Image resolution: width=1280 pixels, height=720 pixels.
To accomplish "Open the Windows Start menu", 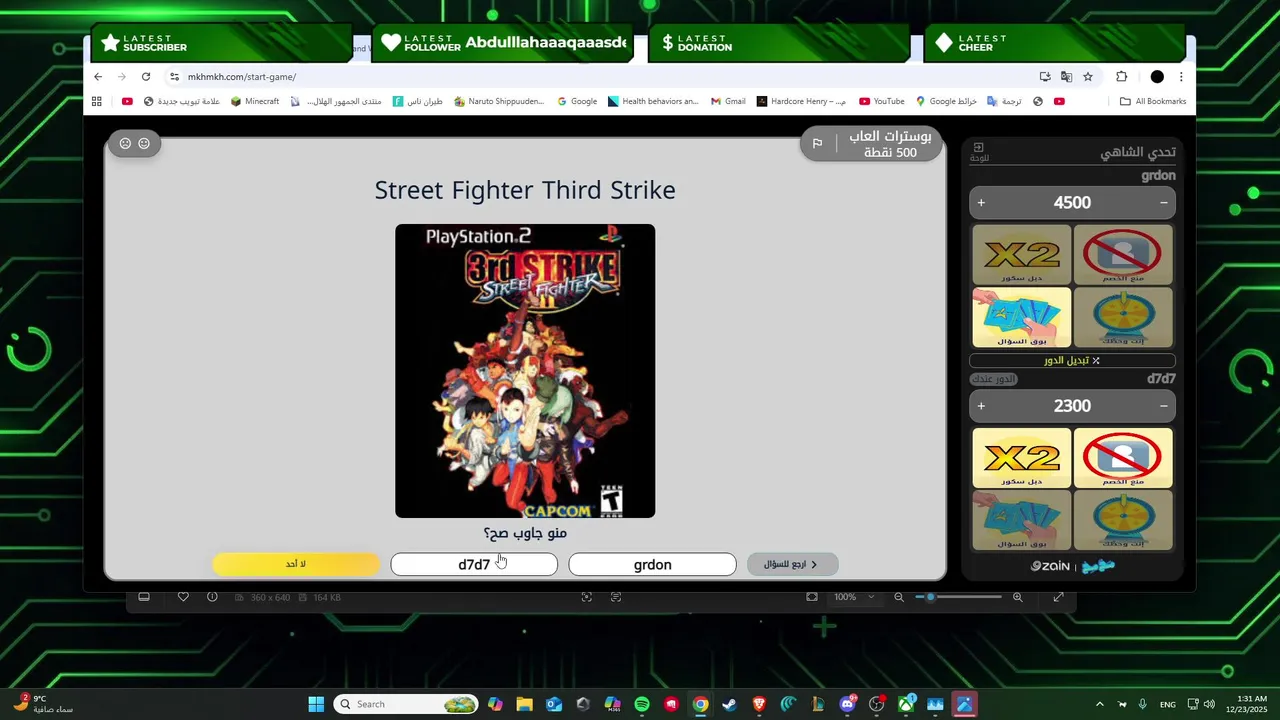I will point(316,704).
